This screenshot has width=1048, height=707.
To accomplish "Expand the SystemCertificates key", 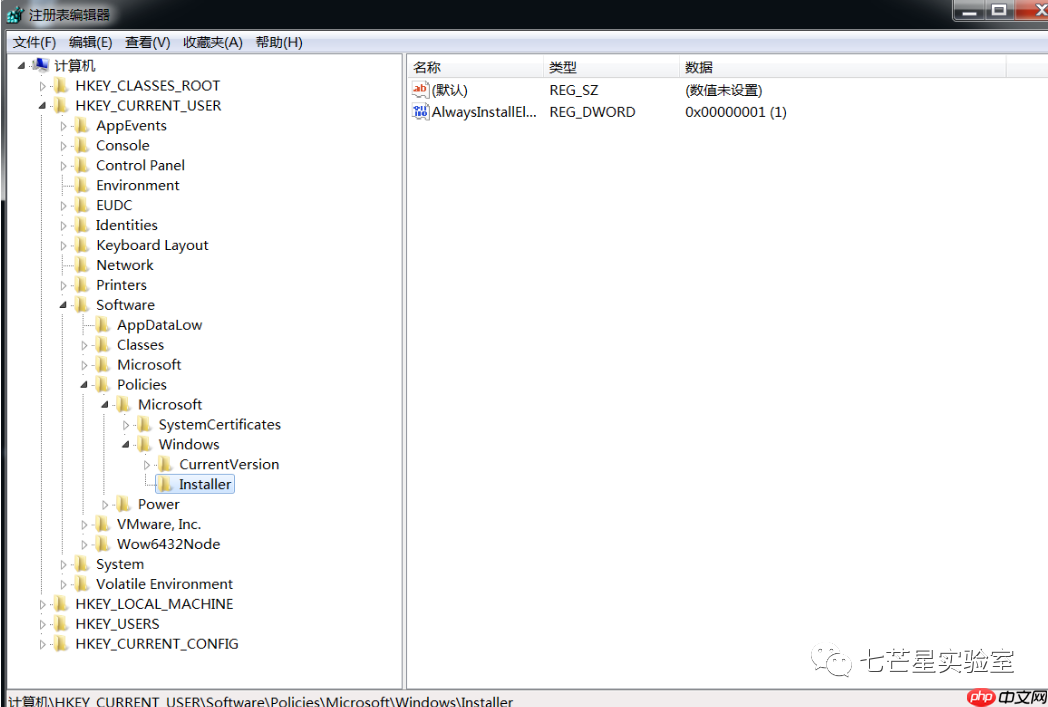I will pyautogui.click(x=125, y=424).
